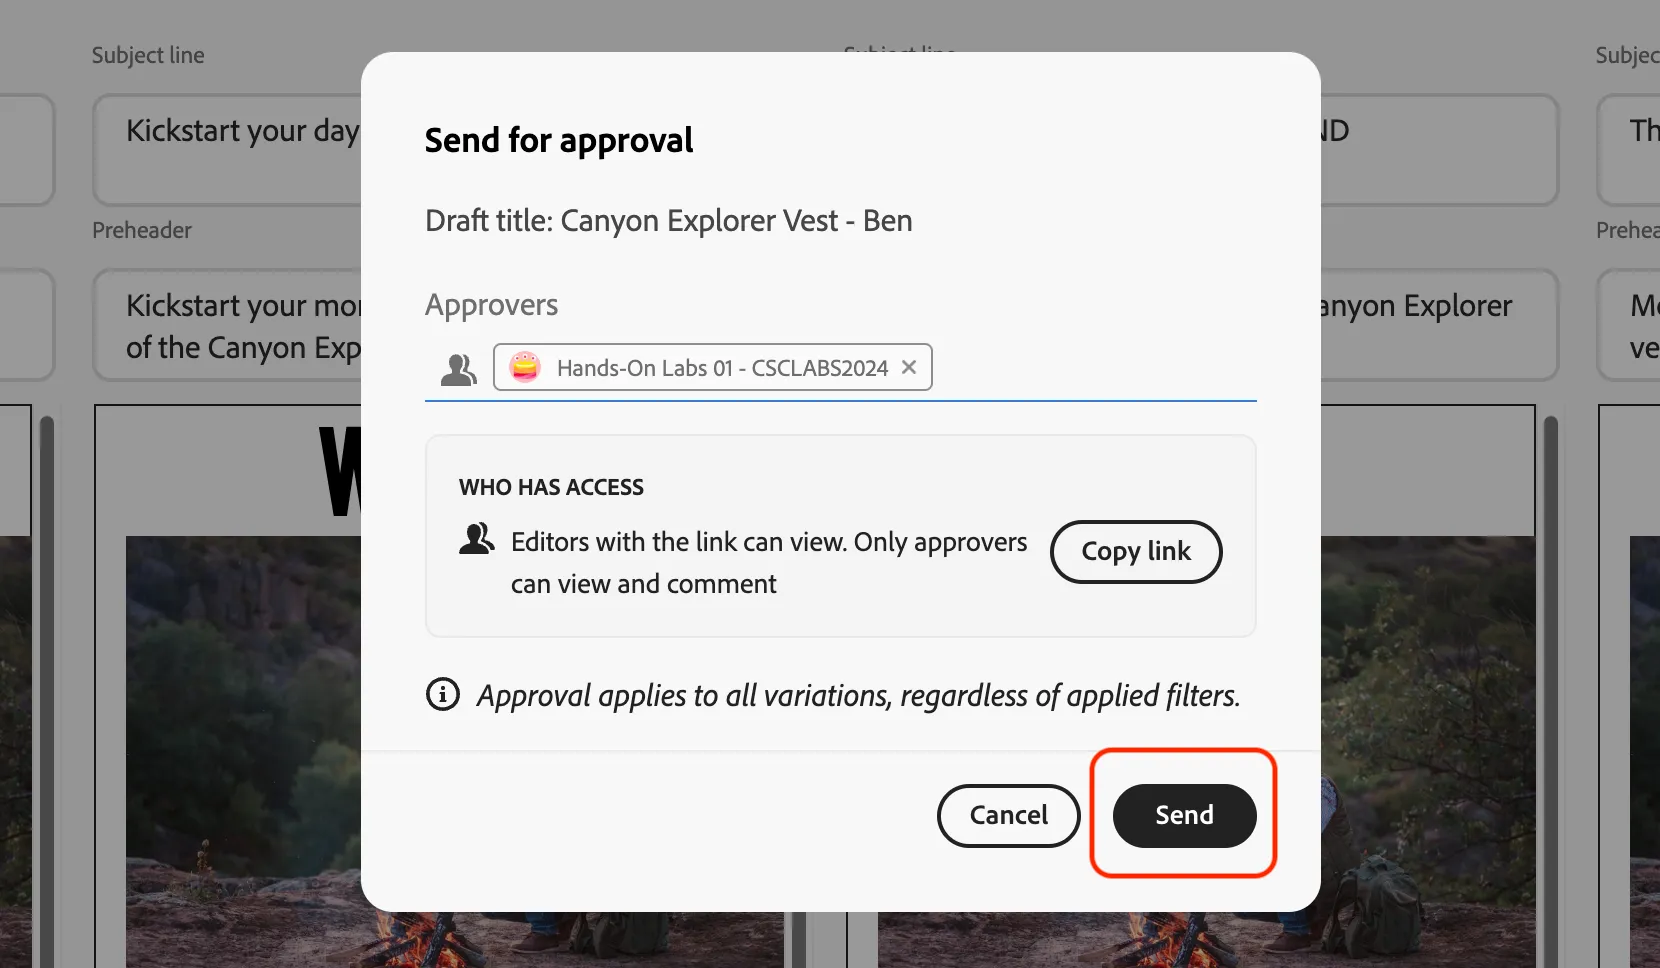Viewport: 1660px width, 968px height.
Task: Click the far-right subject line field
Action: pyautogui.click(x=1629, y=150)
